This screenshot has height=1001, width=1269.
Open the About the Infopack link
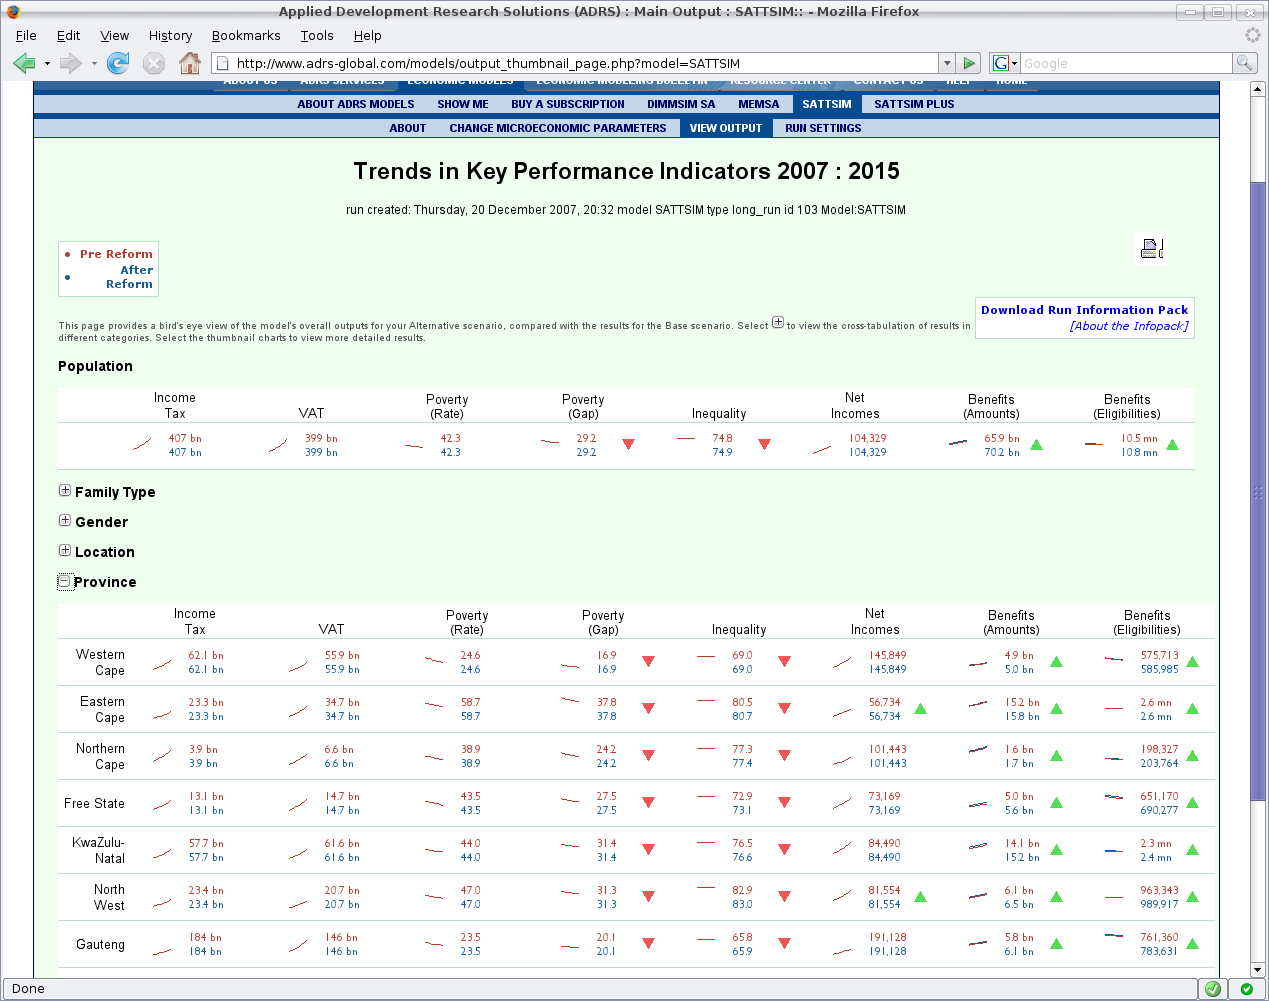pos(1128,326)
